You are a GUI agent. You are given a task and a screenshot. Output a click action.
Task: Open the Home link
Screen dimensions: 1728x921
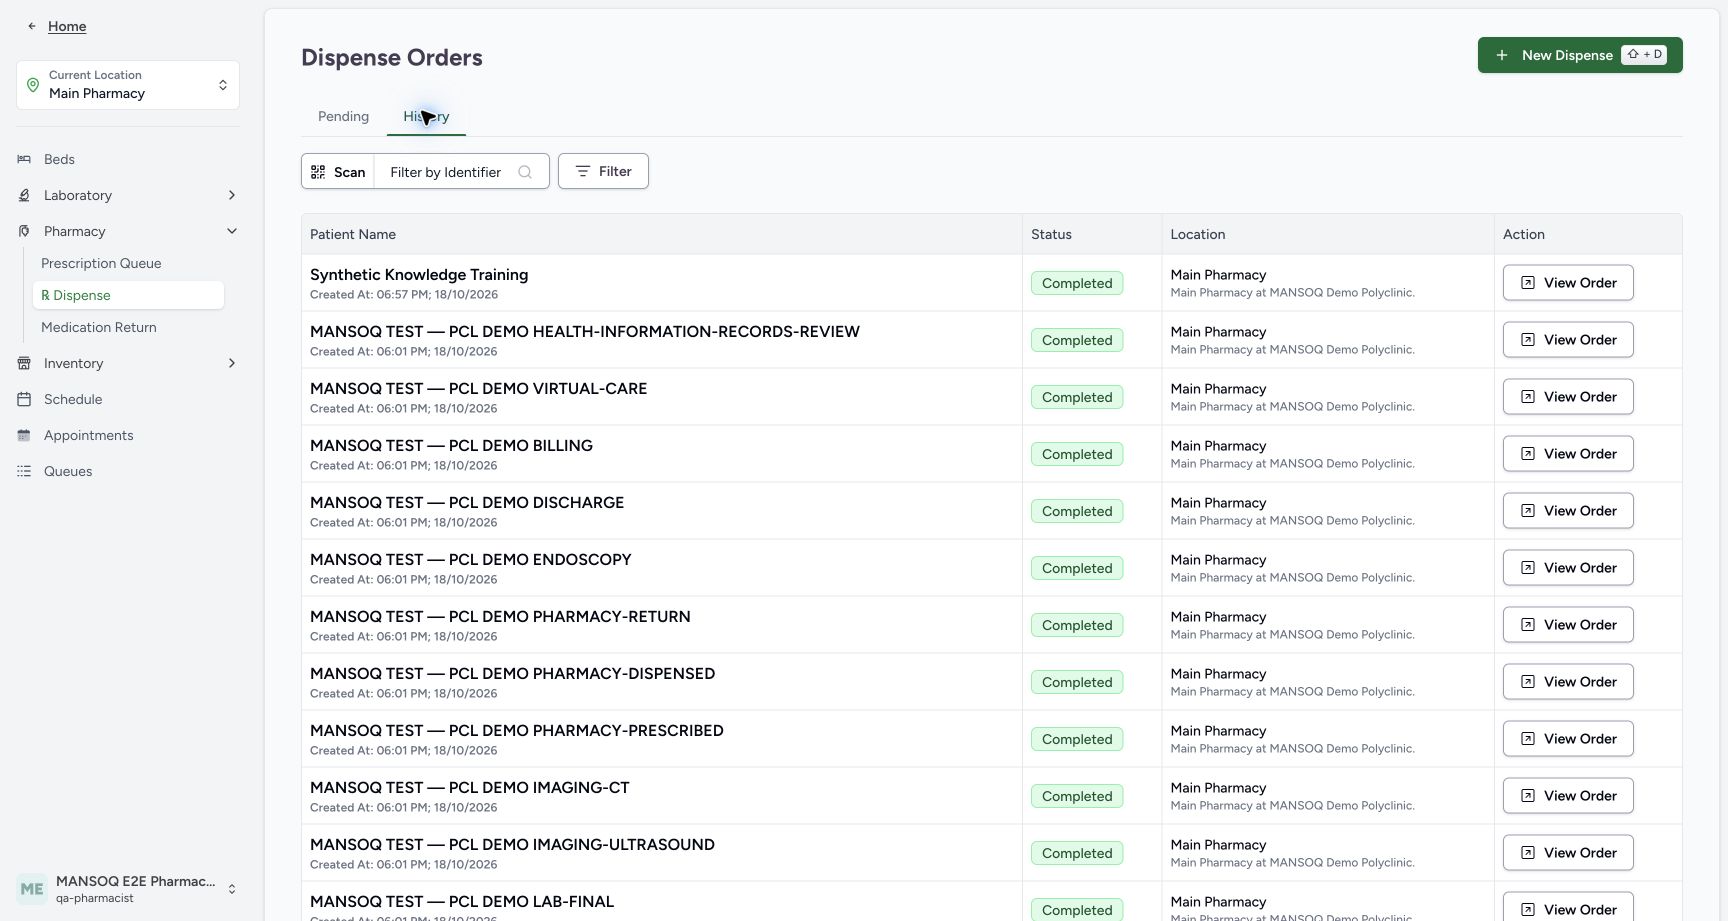[67, 26]
